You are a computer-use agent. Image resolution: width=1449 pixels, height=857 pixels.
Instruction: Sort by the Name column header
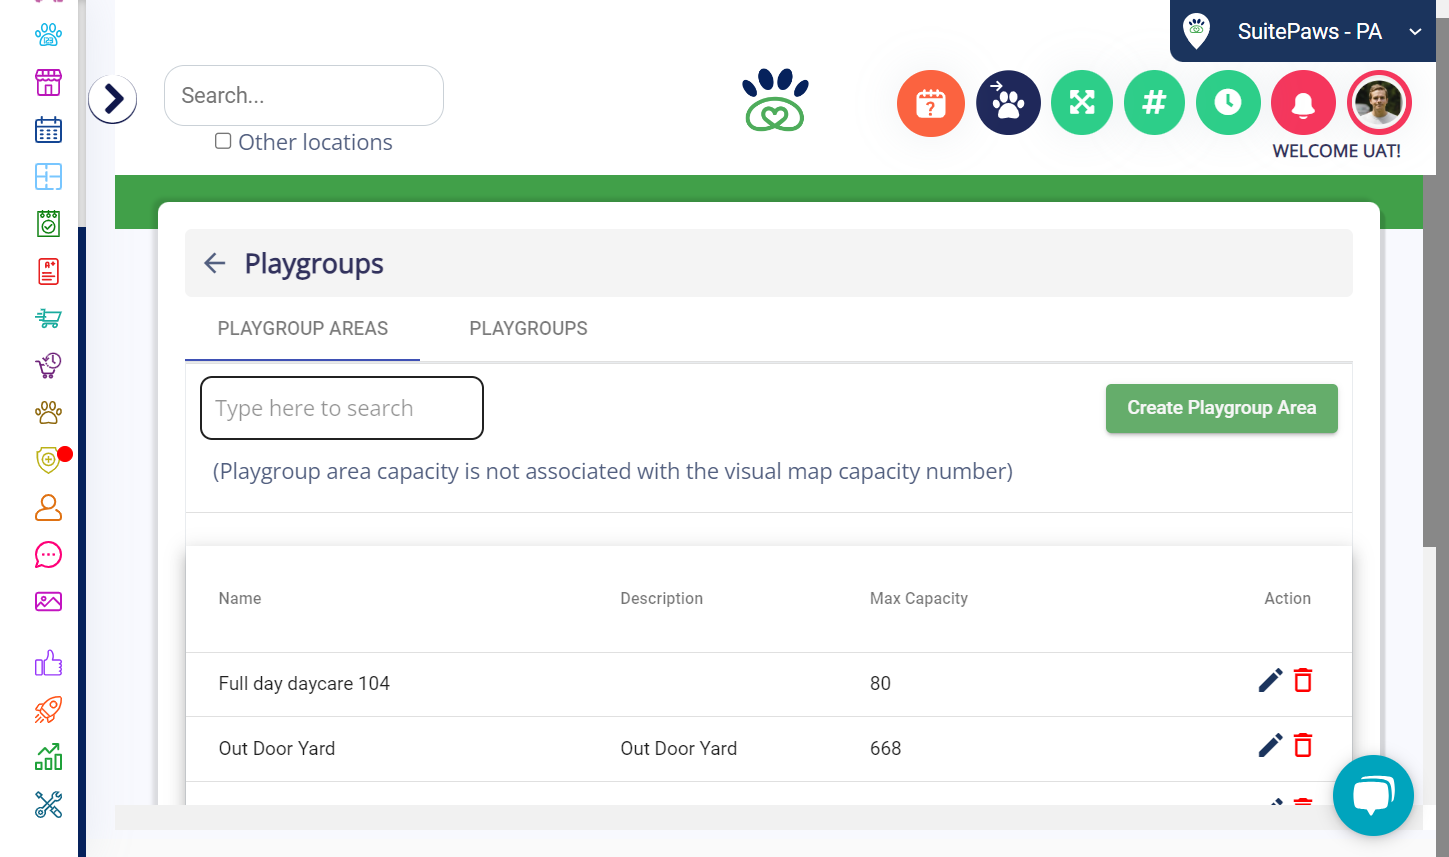tap(240, 599)
